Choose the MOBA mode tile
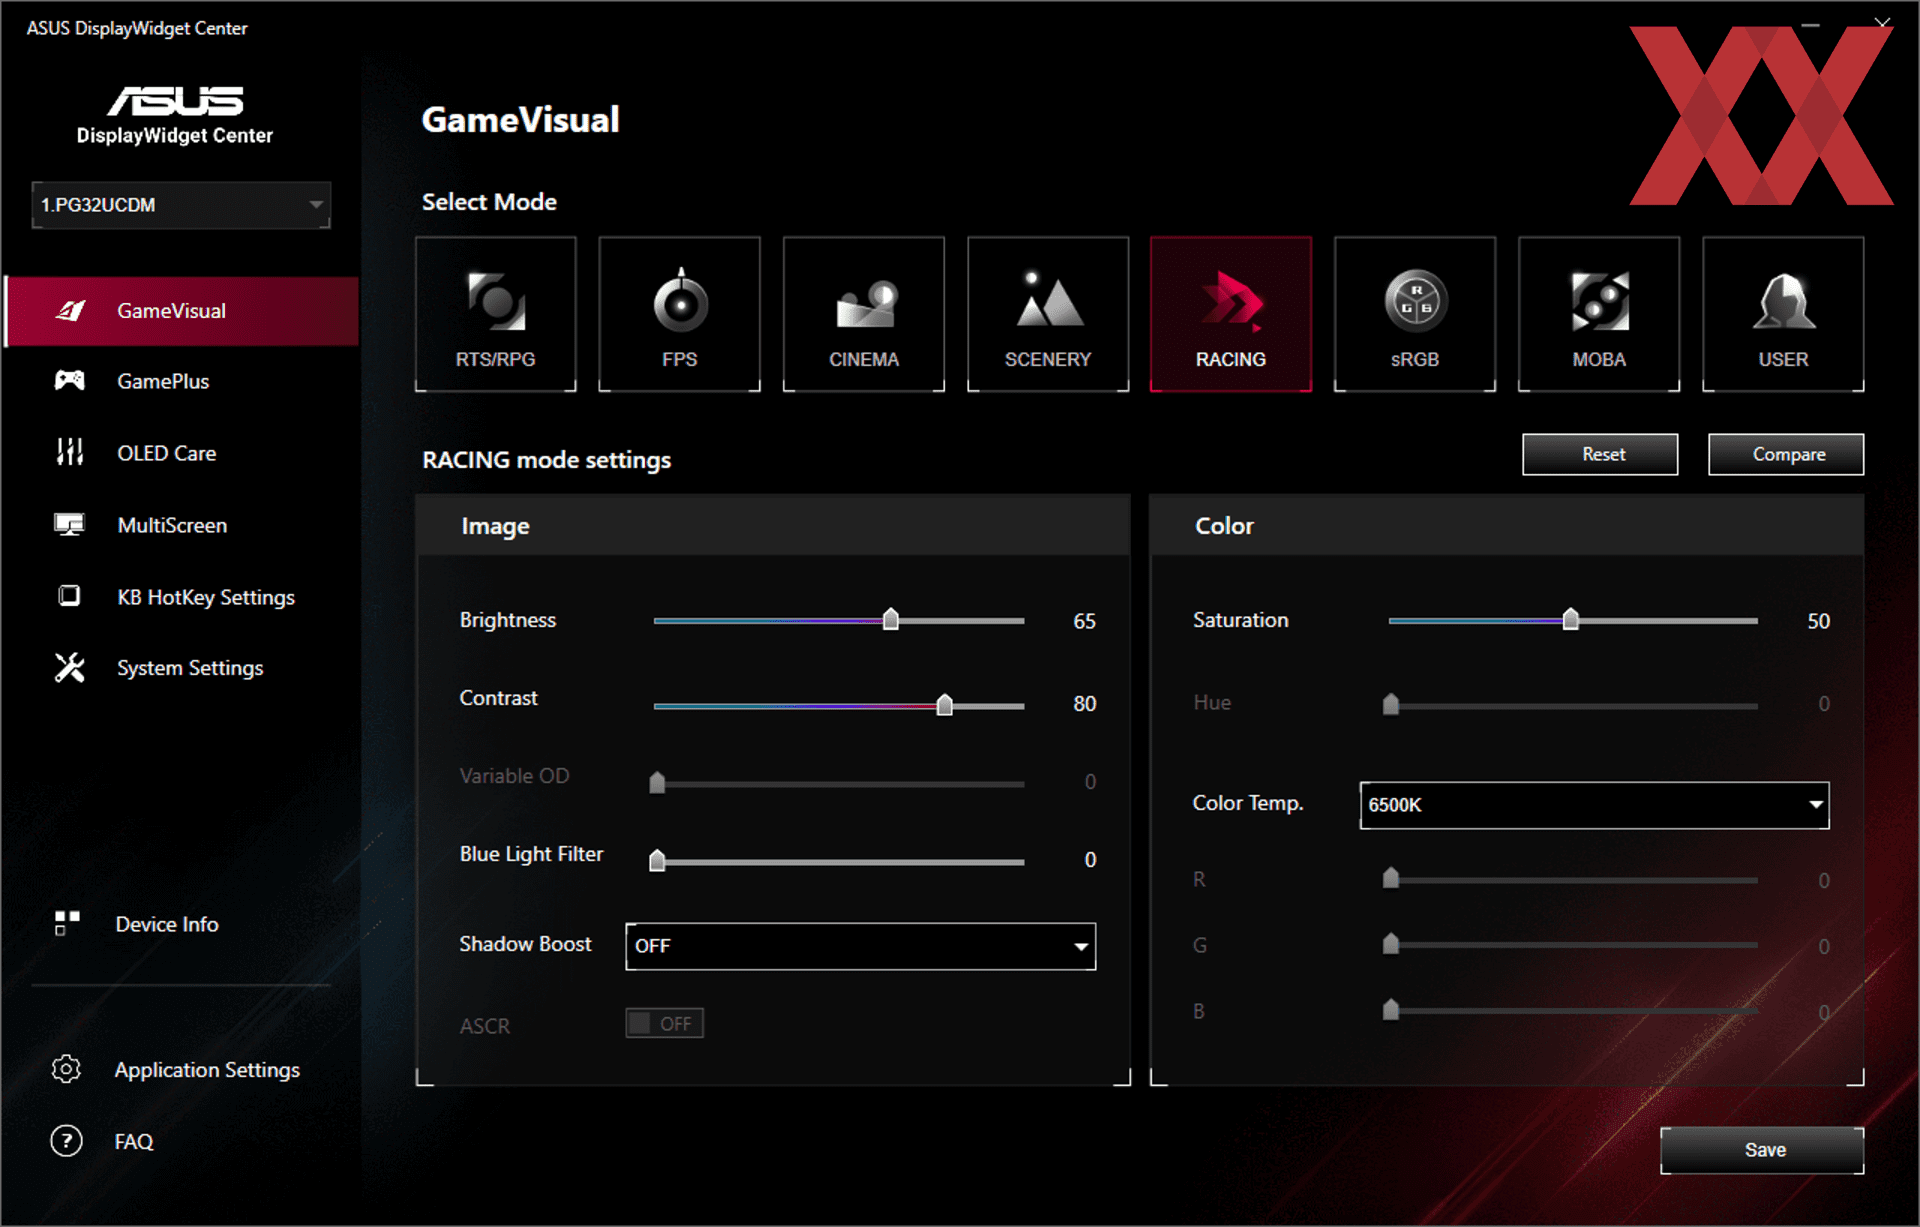Screen dimensions: 1920x1227 tap(1599, 314)
